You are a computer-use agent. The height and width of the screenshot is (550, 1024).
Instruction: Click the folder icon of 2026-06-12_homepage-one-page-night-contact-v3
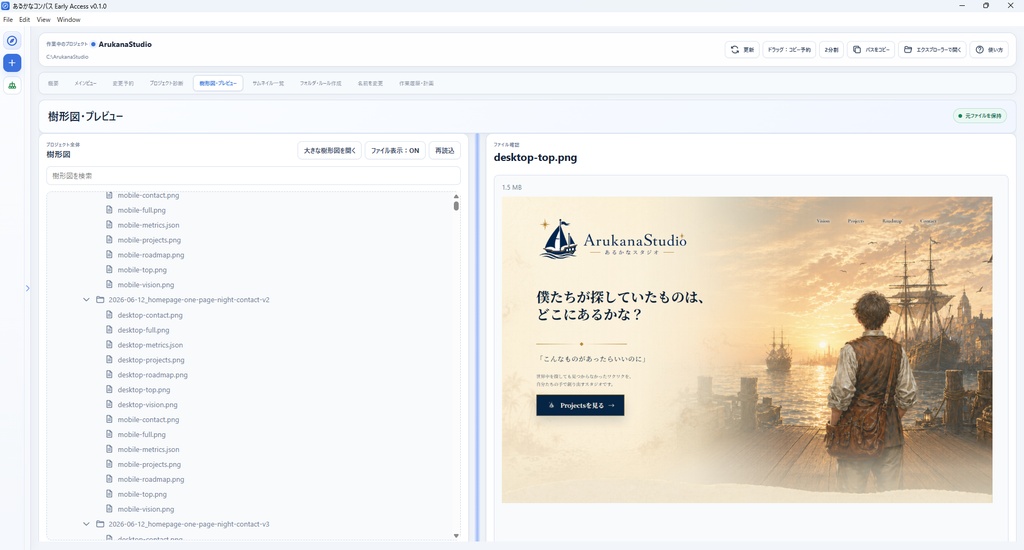click(100, 524)
